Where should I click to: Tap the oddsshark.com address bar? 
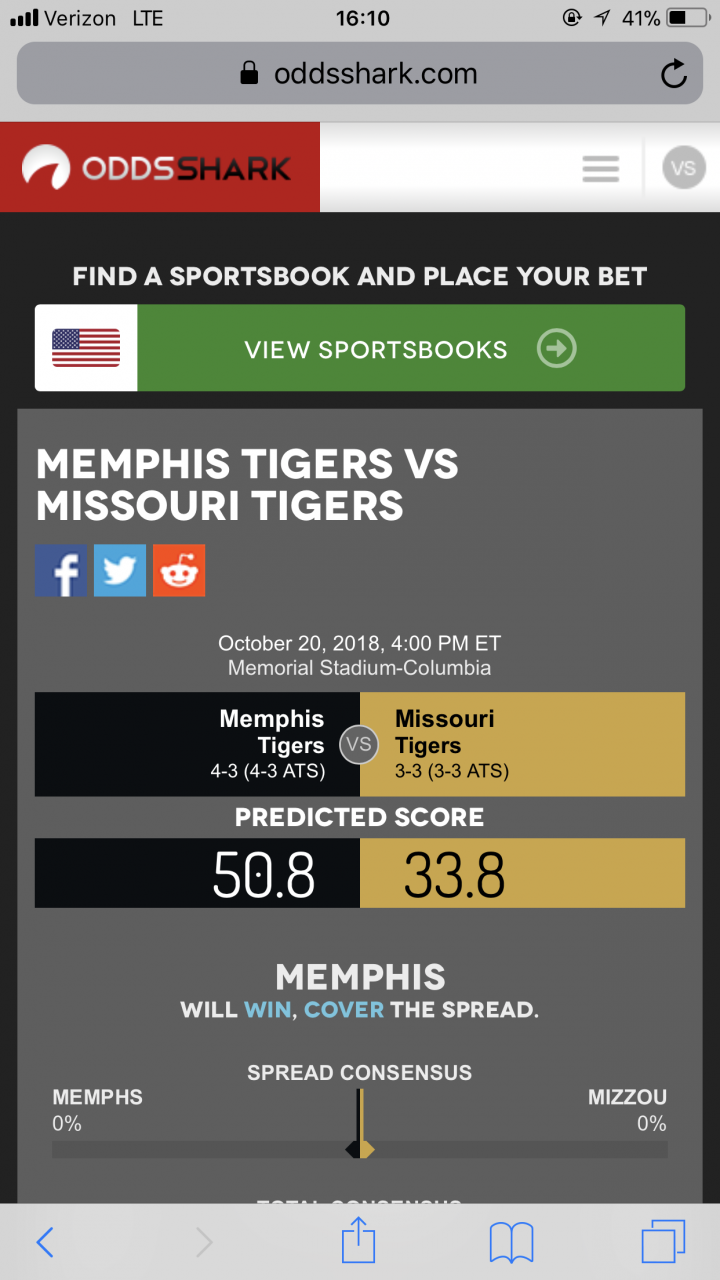click(360, 74)
